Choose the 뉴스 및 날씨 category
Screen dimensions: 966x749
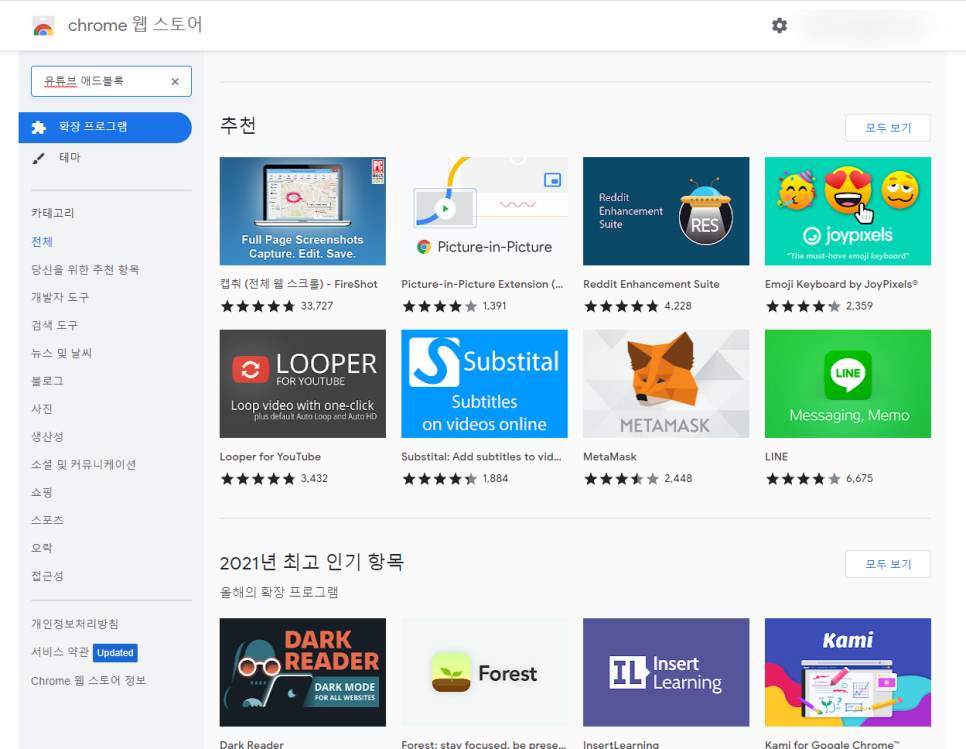61,353
